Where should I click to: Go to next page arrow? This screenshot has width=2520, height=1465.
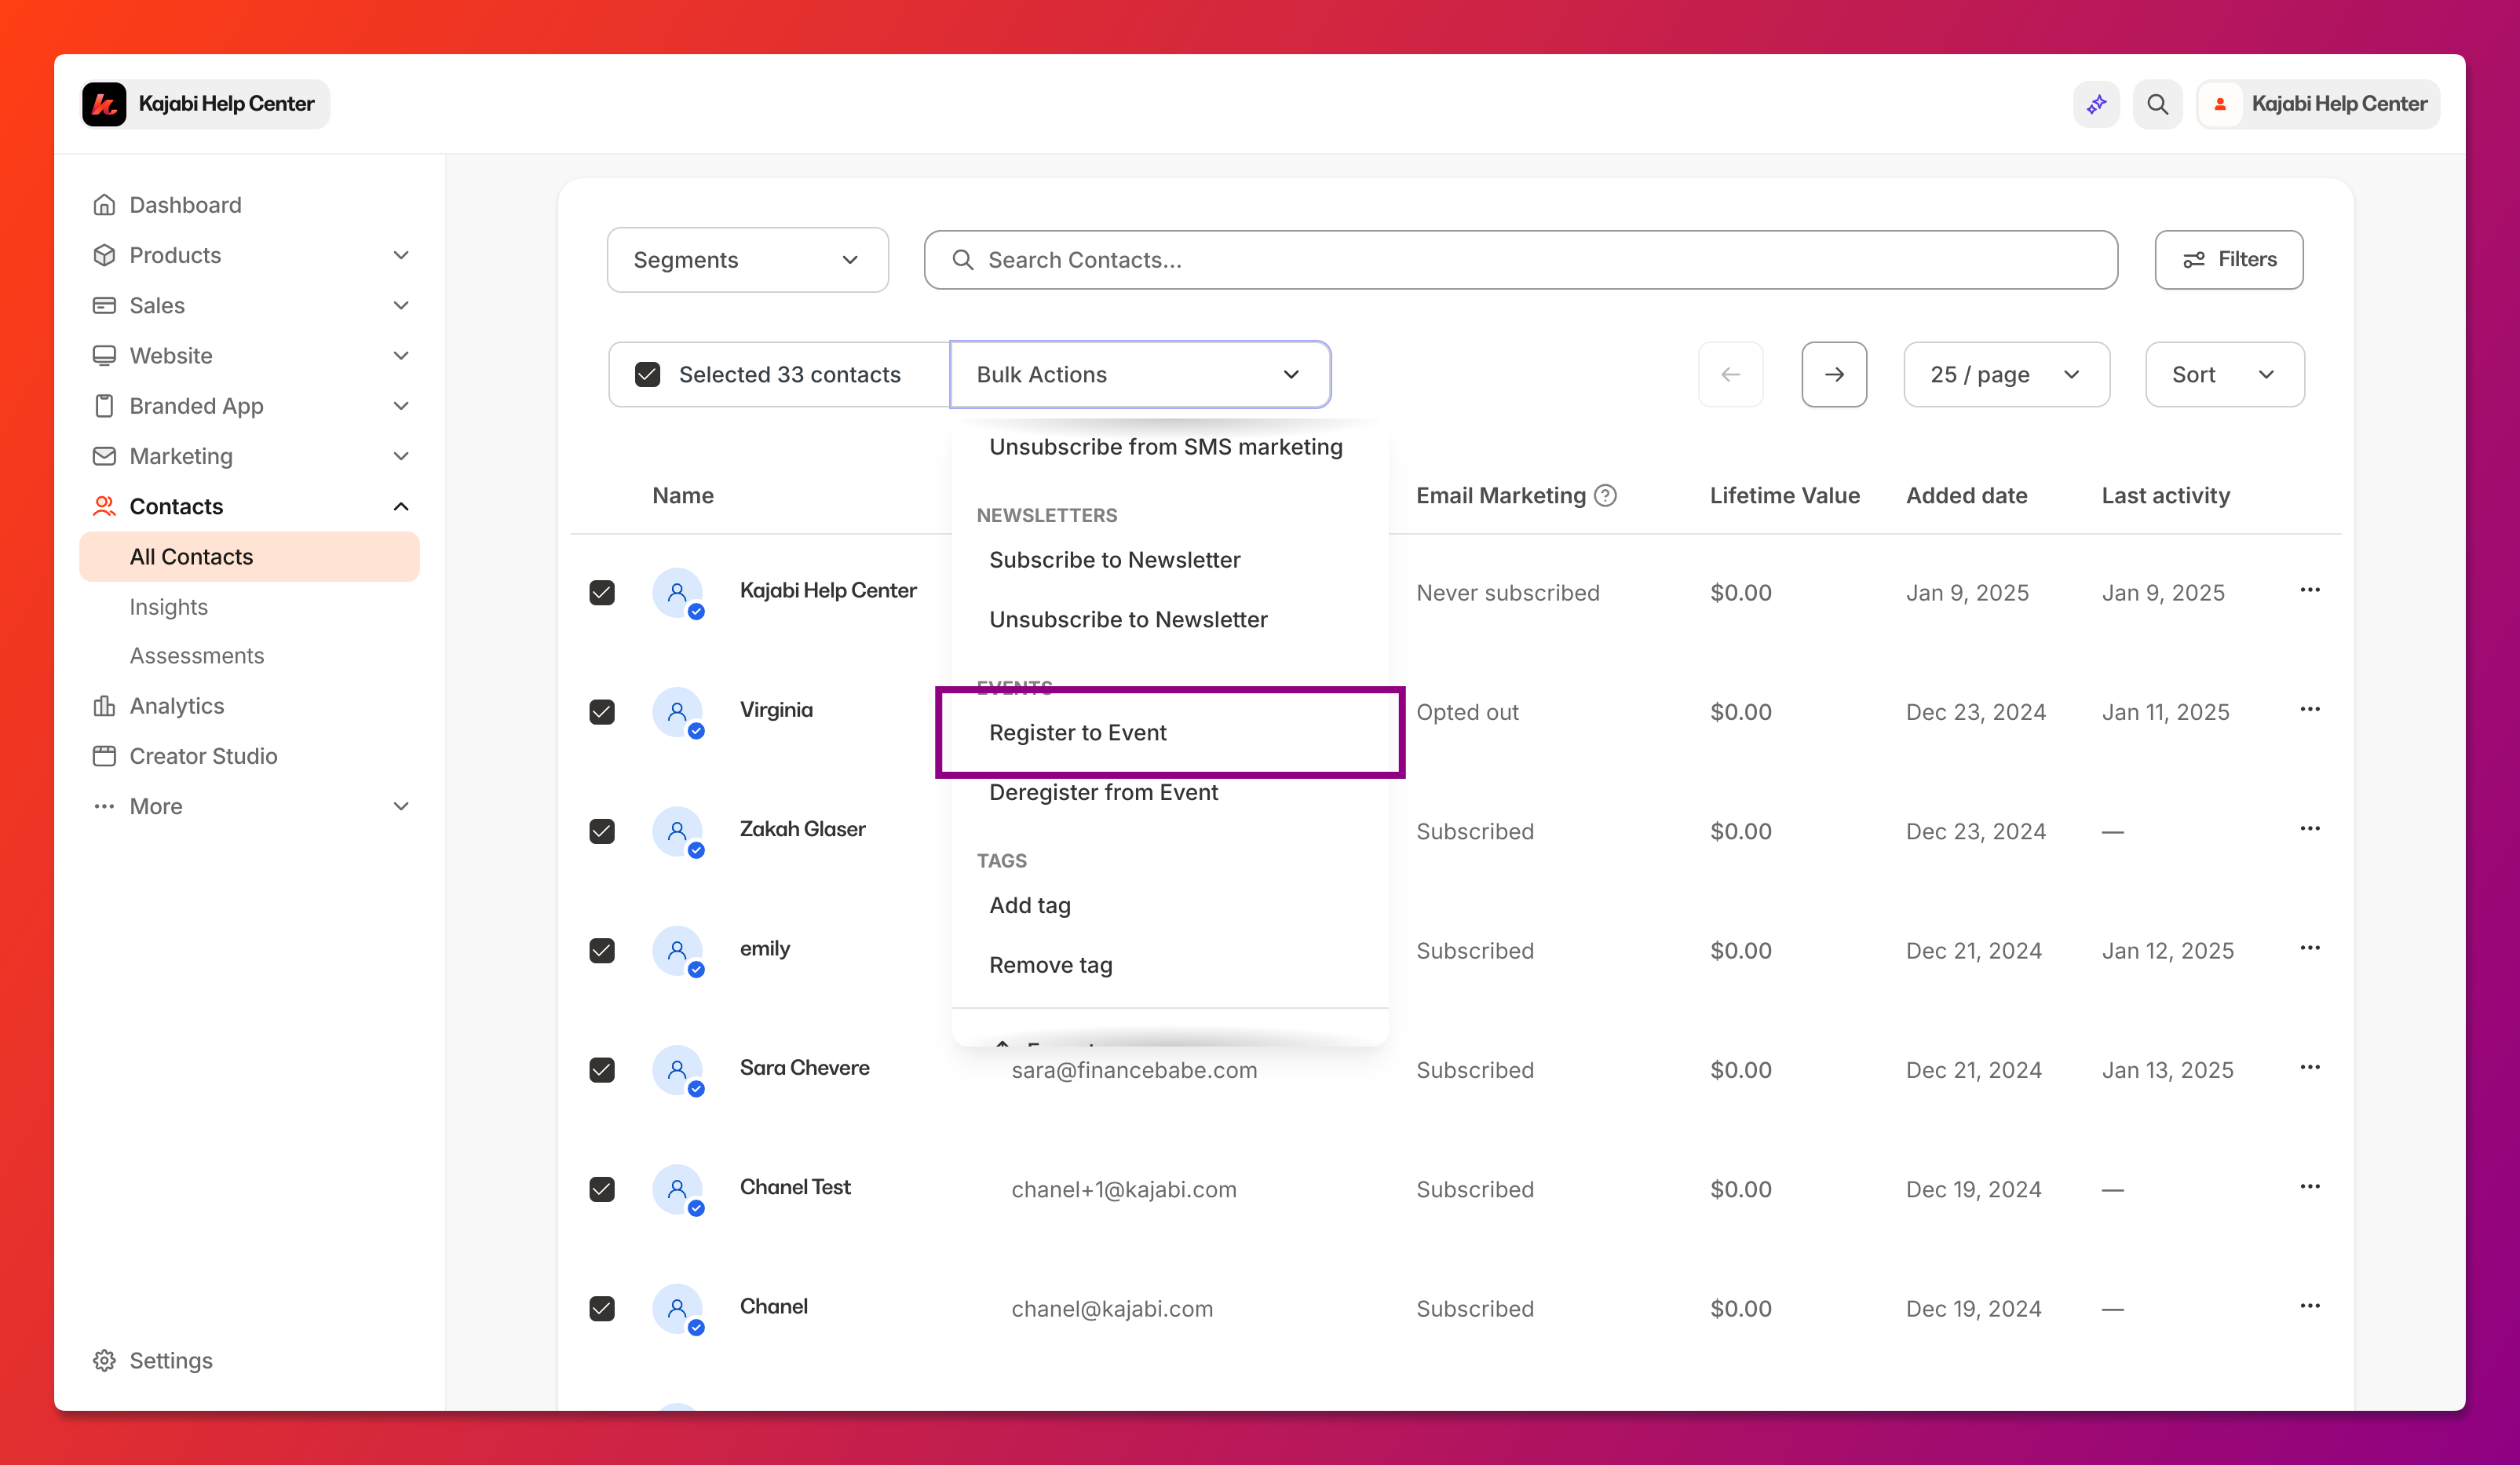click(1834, 374)
